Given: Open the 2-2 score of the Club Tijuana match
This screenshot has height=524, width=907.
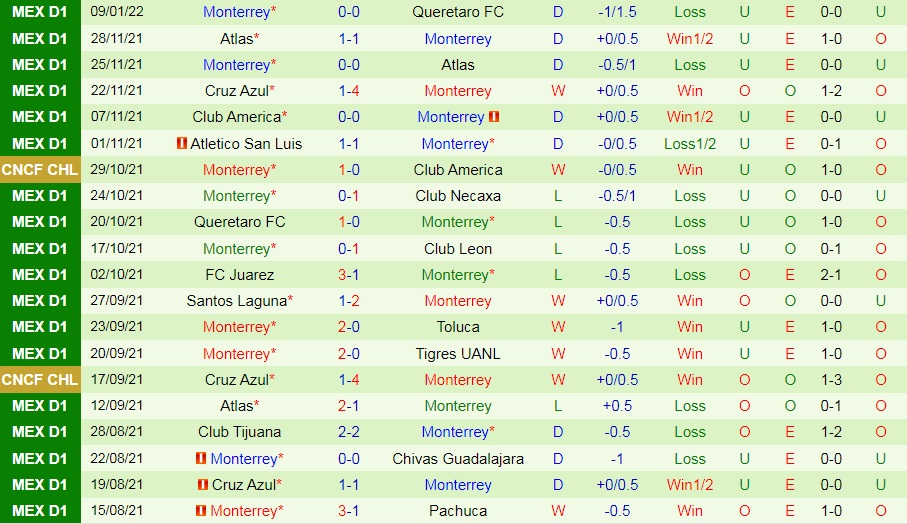Looking at the screenshot, I should tap(349, 432).
